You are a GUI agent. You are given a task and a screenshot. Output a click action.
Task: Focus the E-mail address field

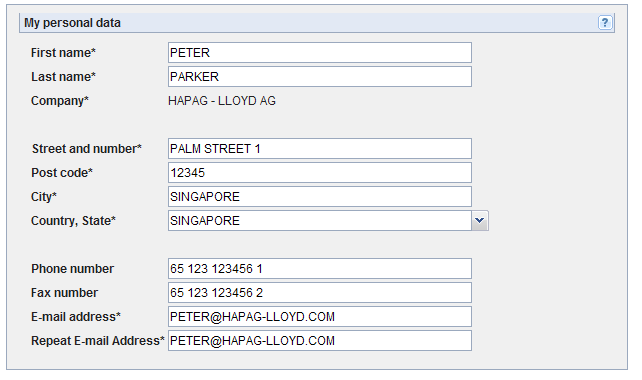coord(320,317)
